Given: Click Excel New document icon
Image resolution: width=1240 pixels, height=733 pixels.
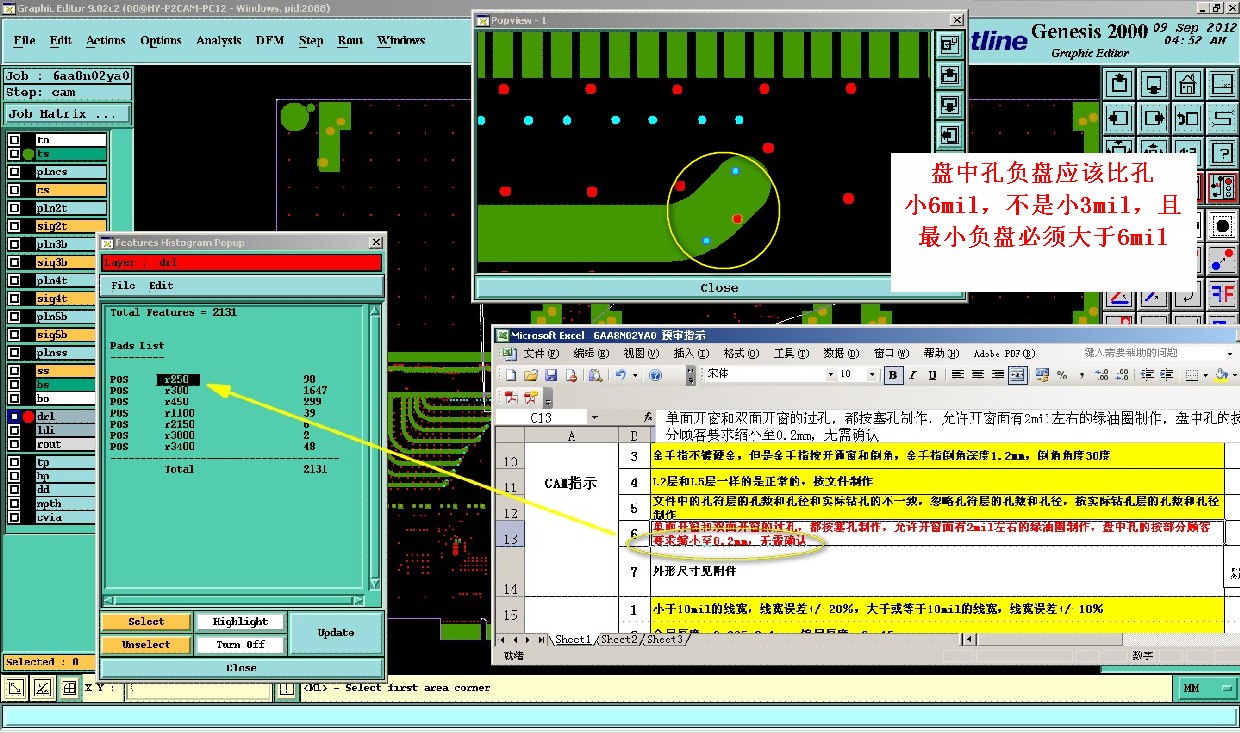Looking at the screenshot, I should point(511,375).
